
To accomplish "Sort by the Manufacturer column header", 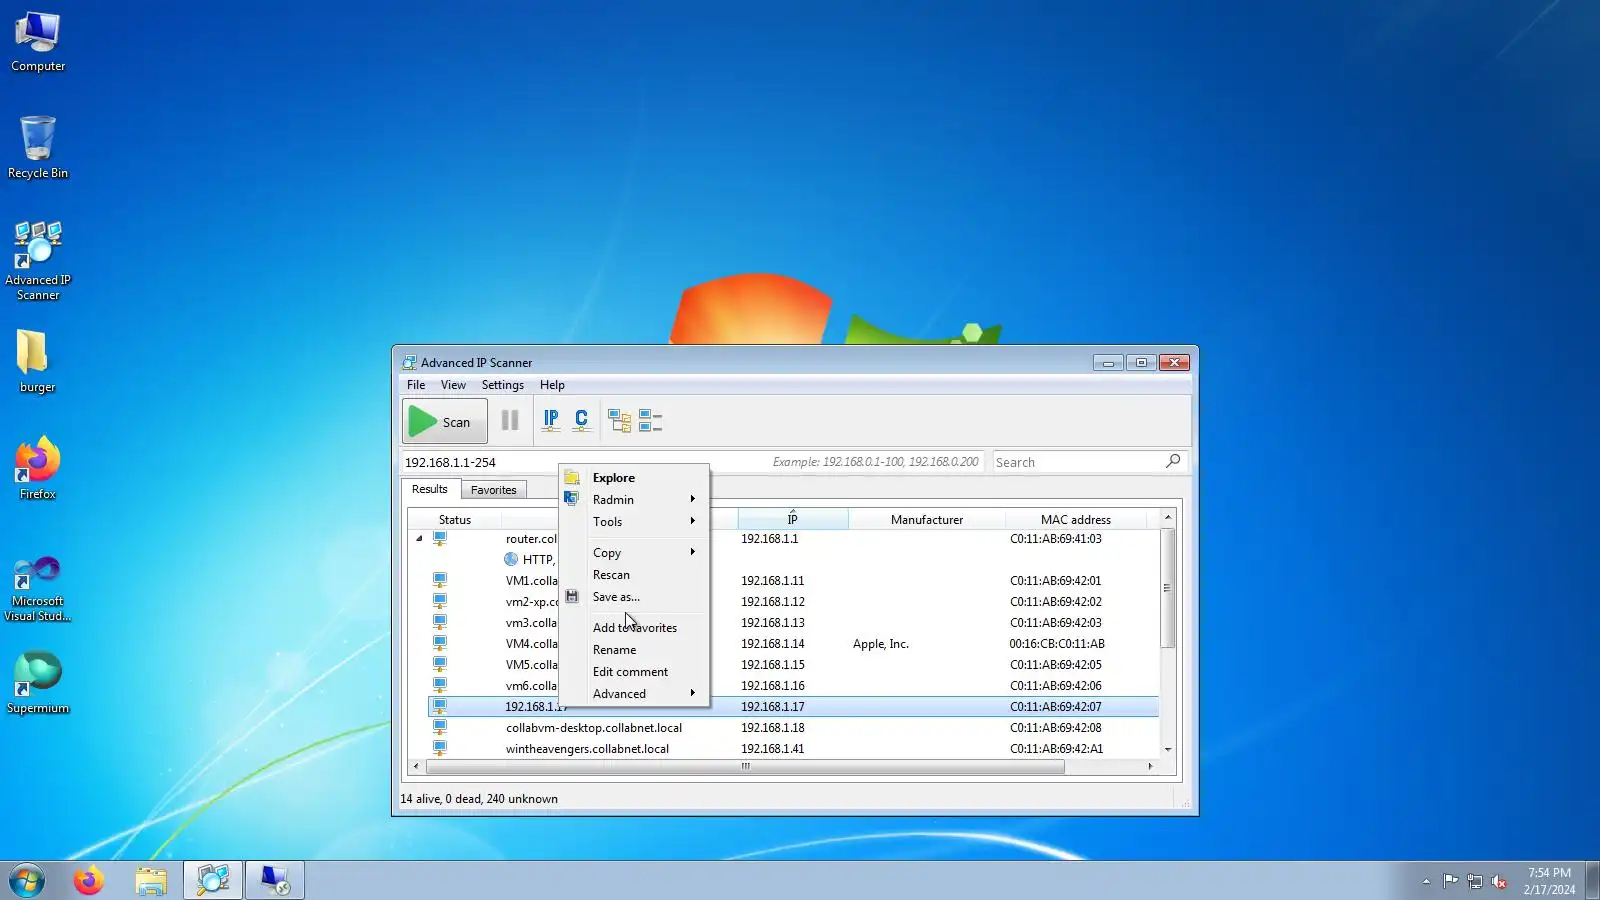I will tap(927, 520).
